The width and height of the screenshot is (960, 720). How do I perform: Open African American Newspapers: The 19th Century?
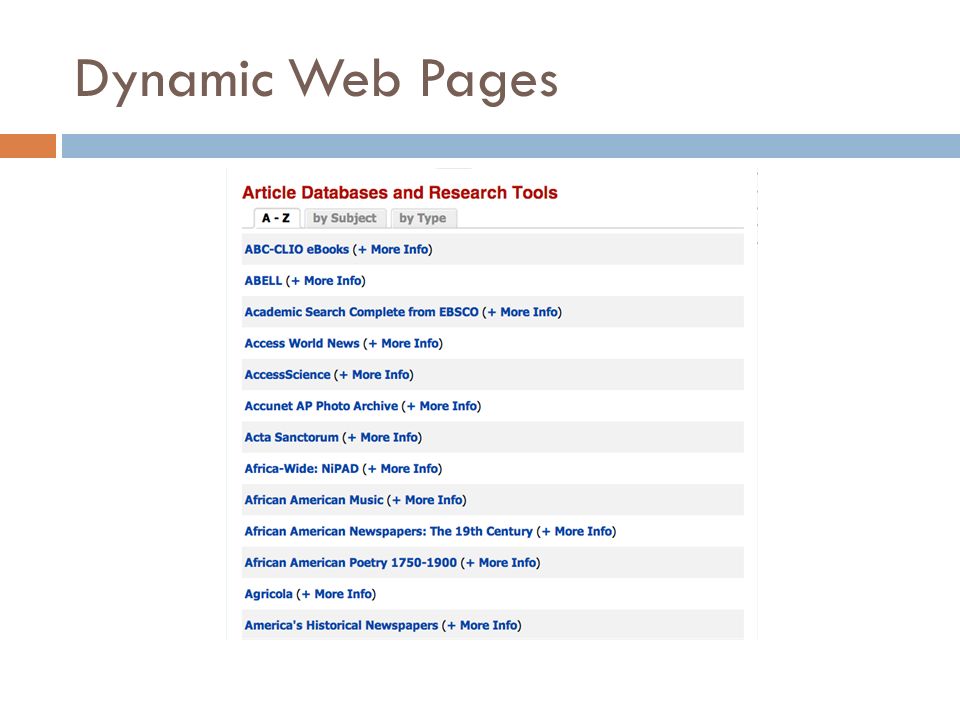click(x=388, y=531)
